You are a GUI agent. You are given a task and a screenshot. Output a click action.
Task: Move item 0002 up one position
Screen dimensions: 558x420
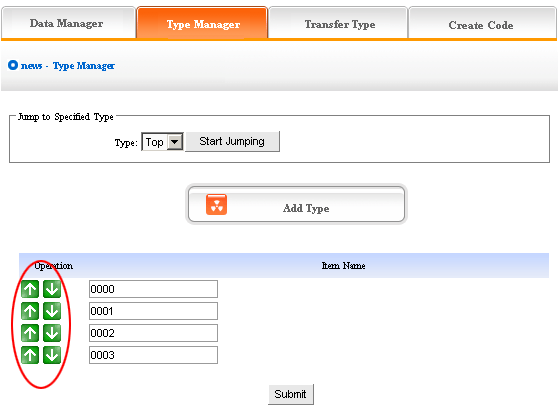point(30,333)
